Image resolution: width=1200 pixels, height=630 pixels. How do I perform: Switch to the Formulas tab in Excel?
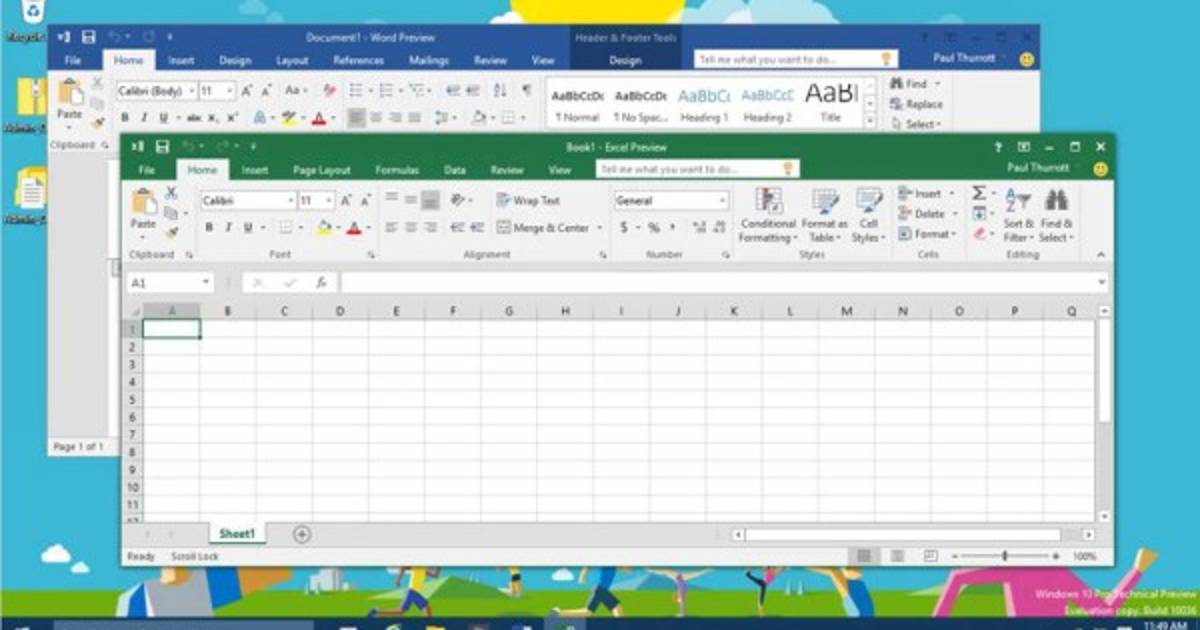coord(397,170)
